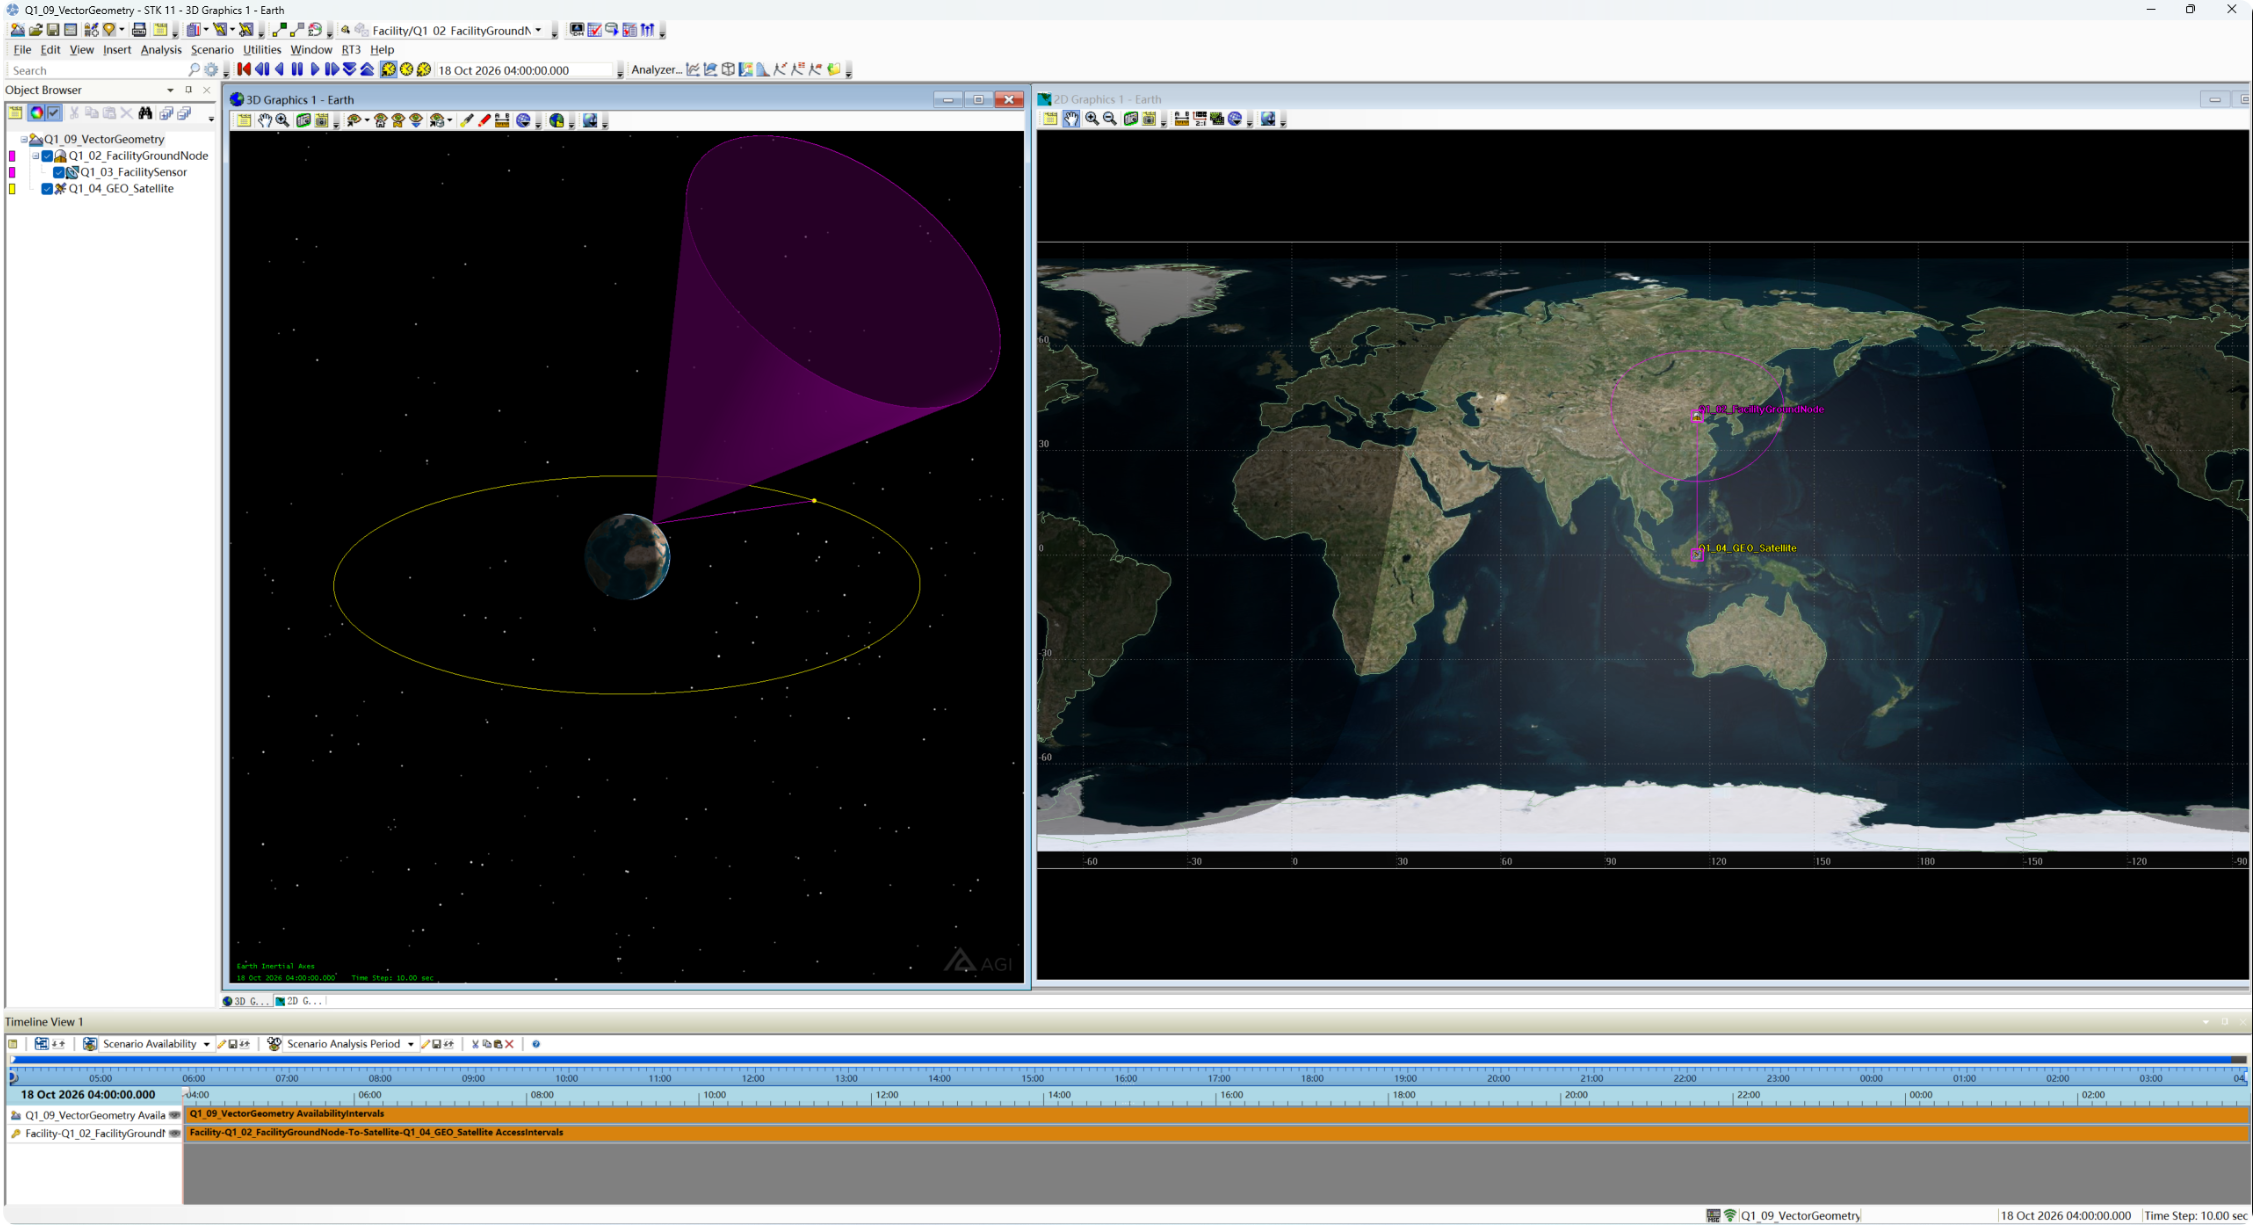2267x1226 pixels.
Task: Start forward animation playback
Action: (315, 70)
